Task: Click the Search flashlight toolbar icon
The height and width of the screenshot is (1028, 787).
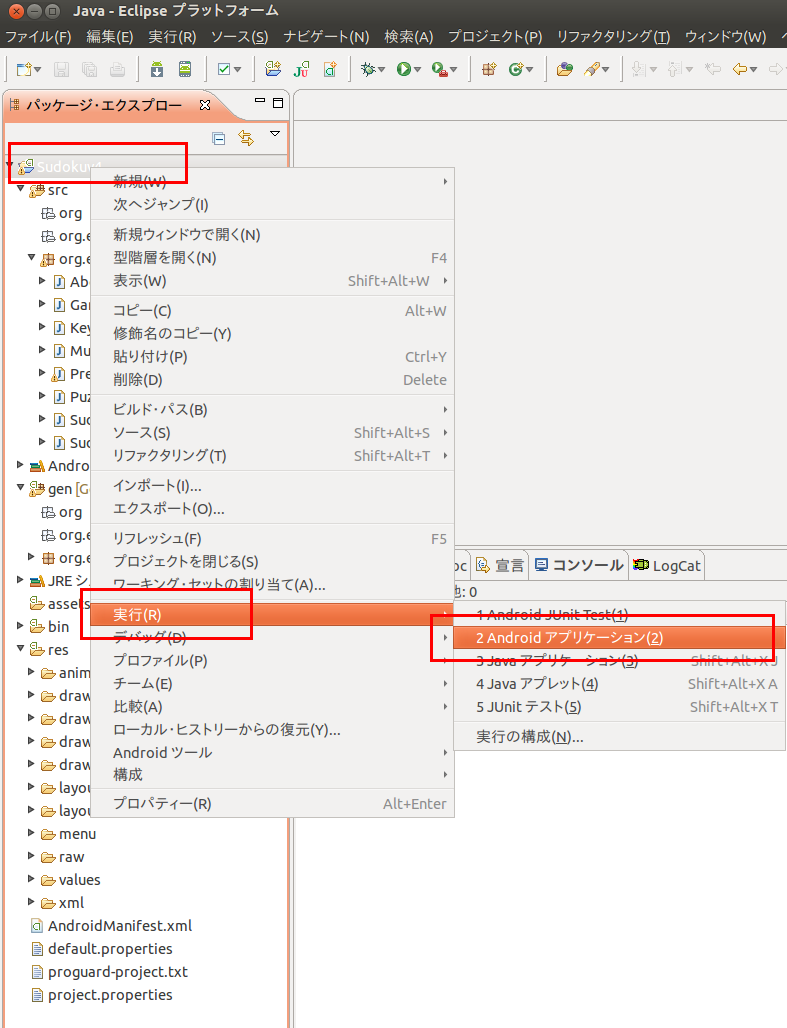Action: (x=592, y=69)
